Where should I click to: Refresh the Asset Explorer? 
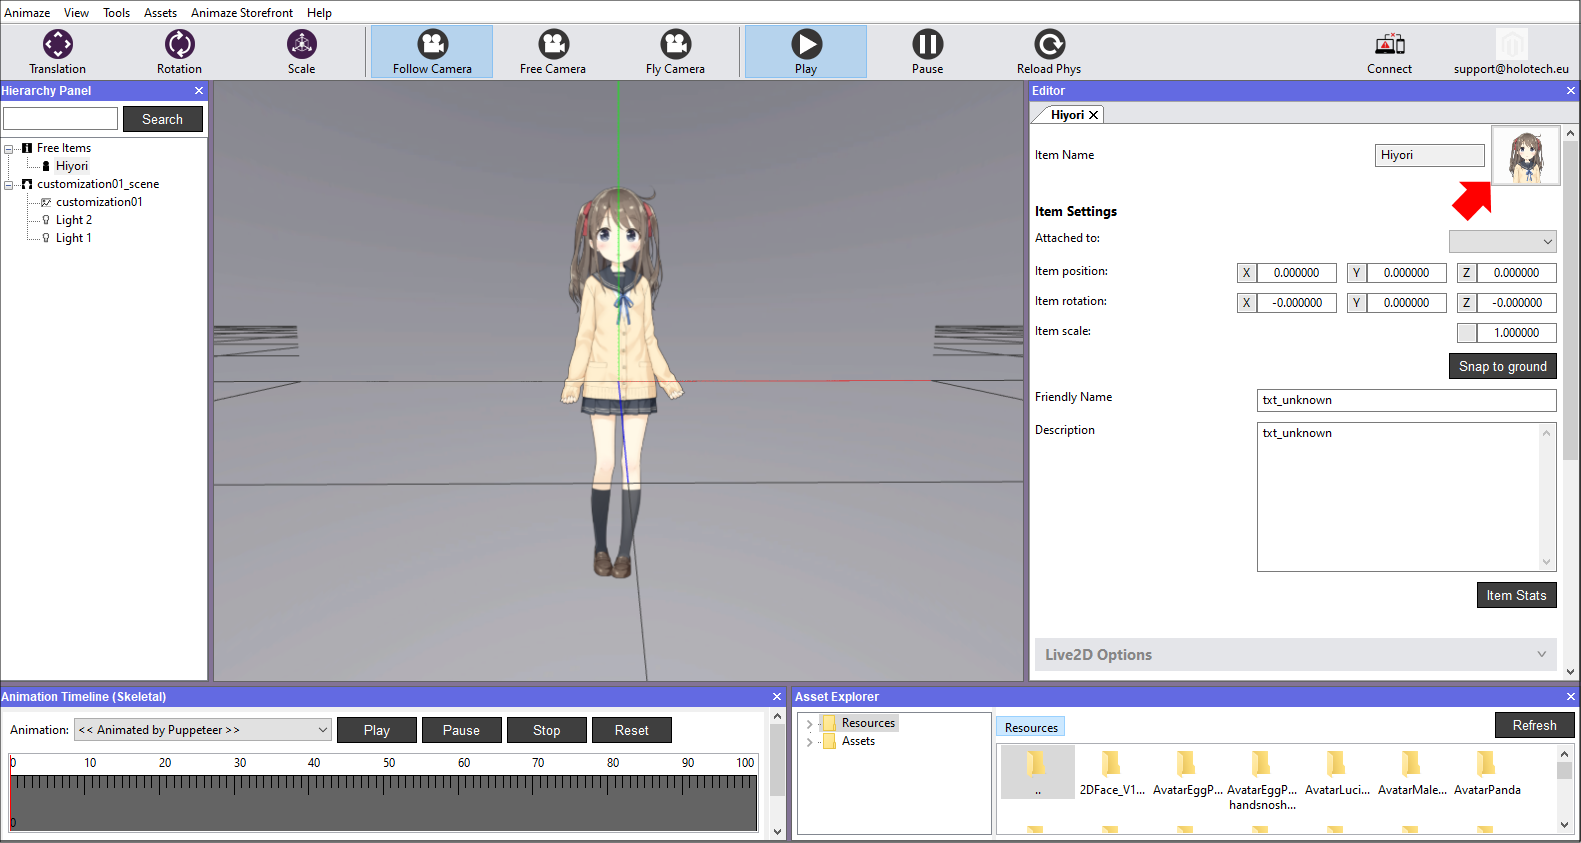pyautogui.click(x=1534, y=726)
